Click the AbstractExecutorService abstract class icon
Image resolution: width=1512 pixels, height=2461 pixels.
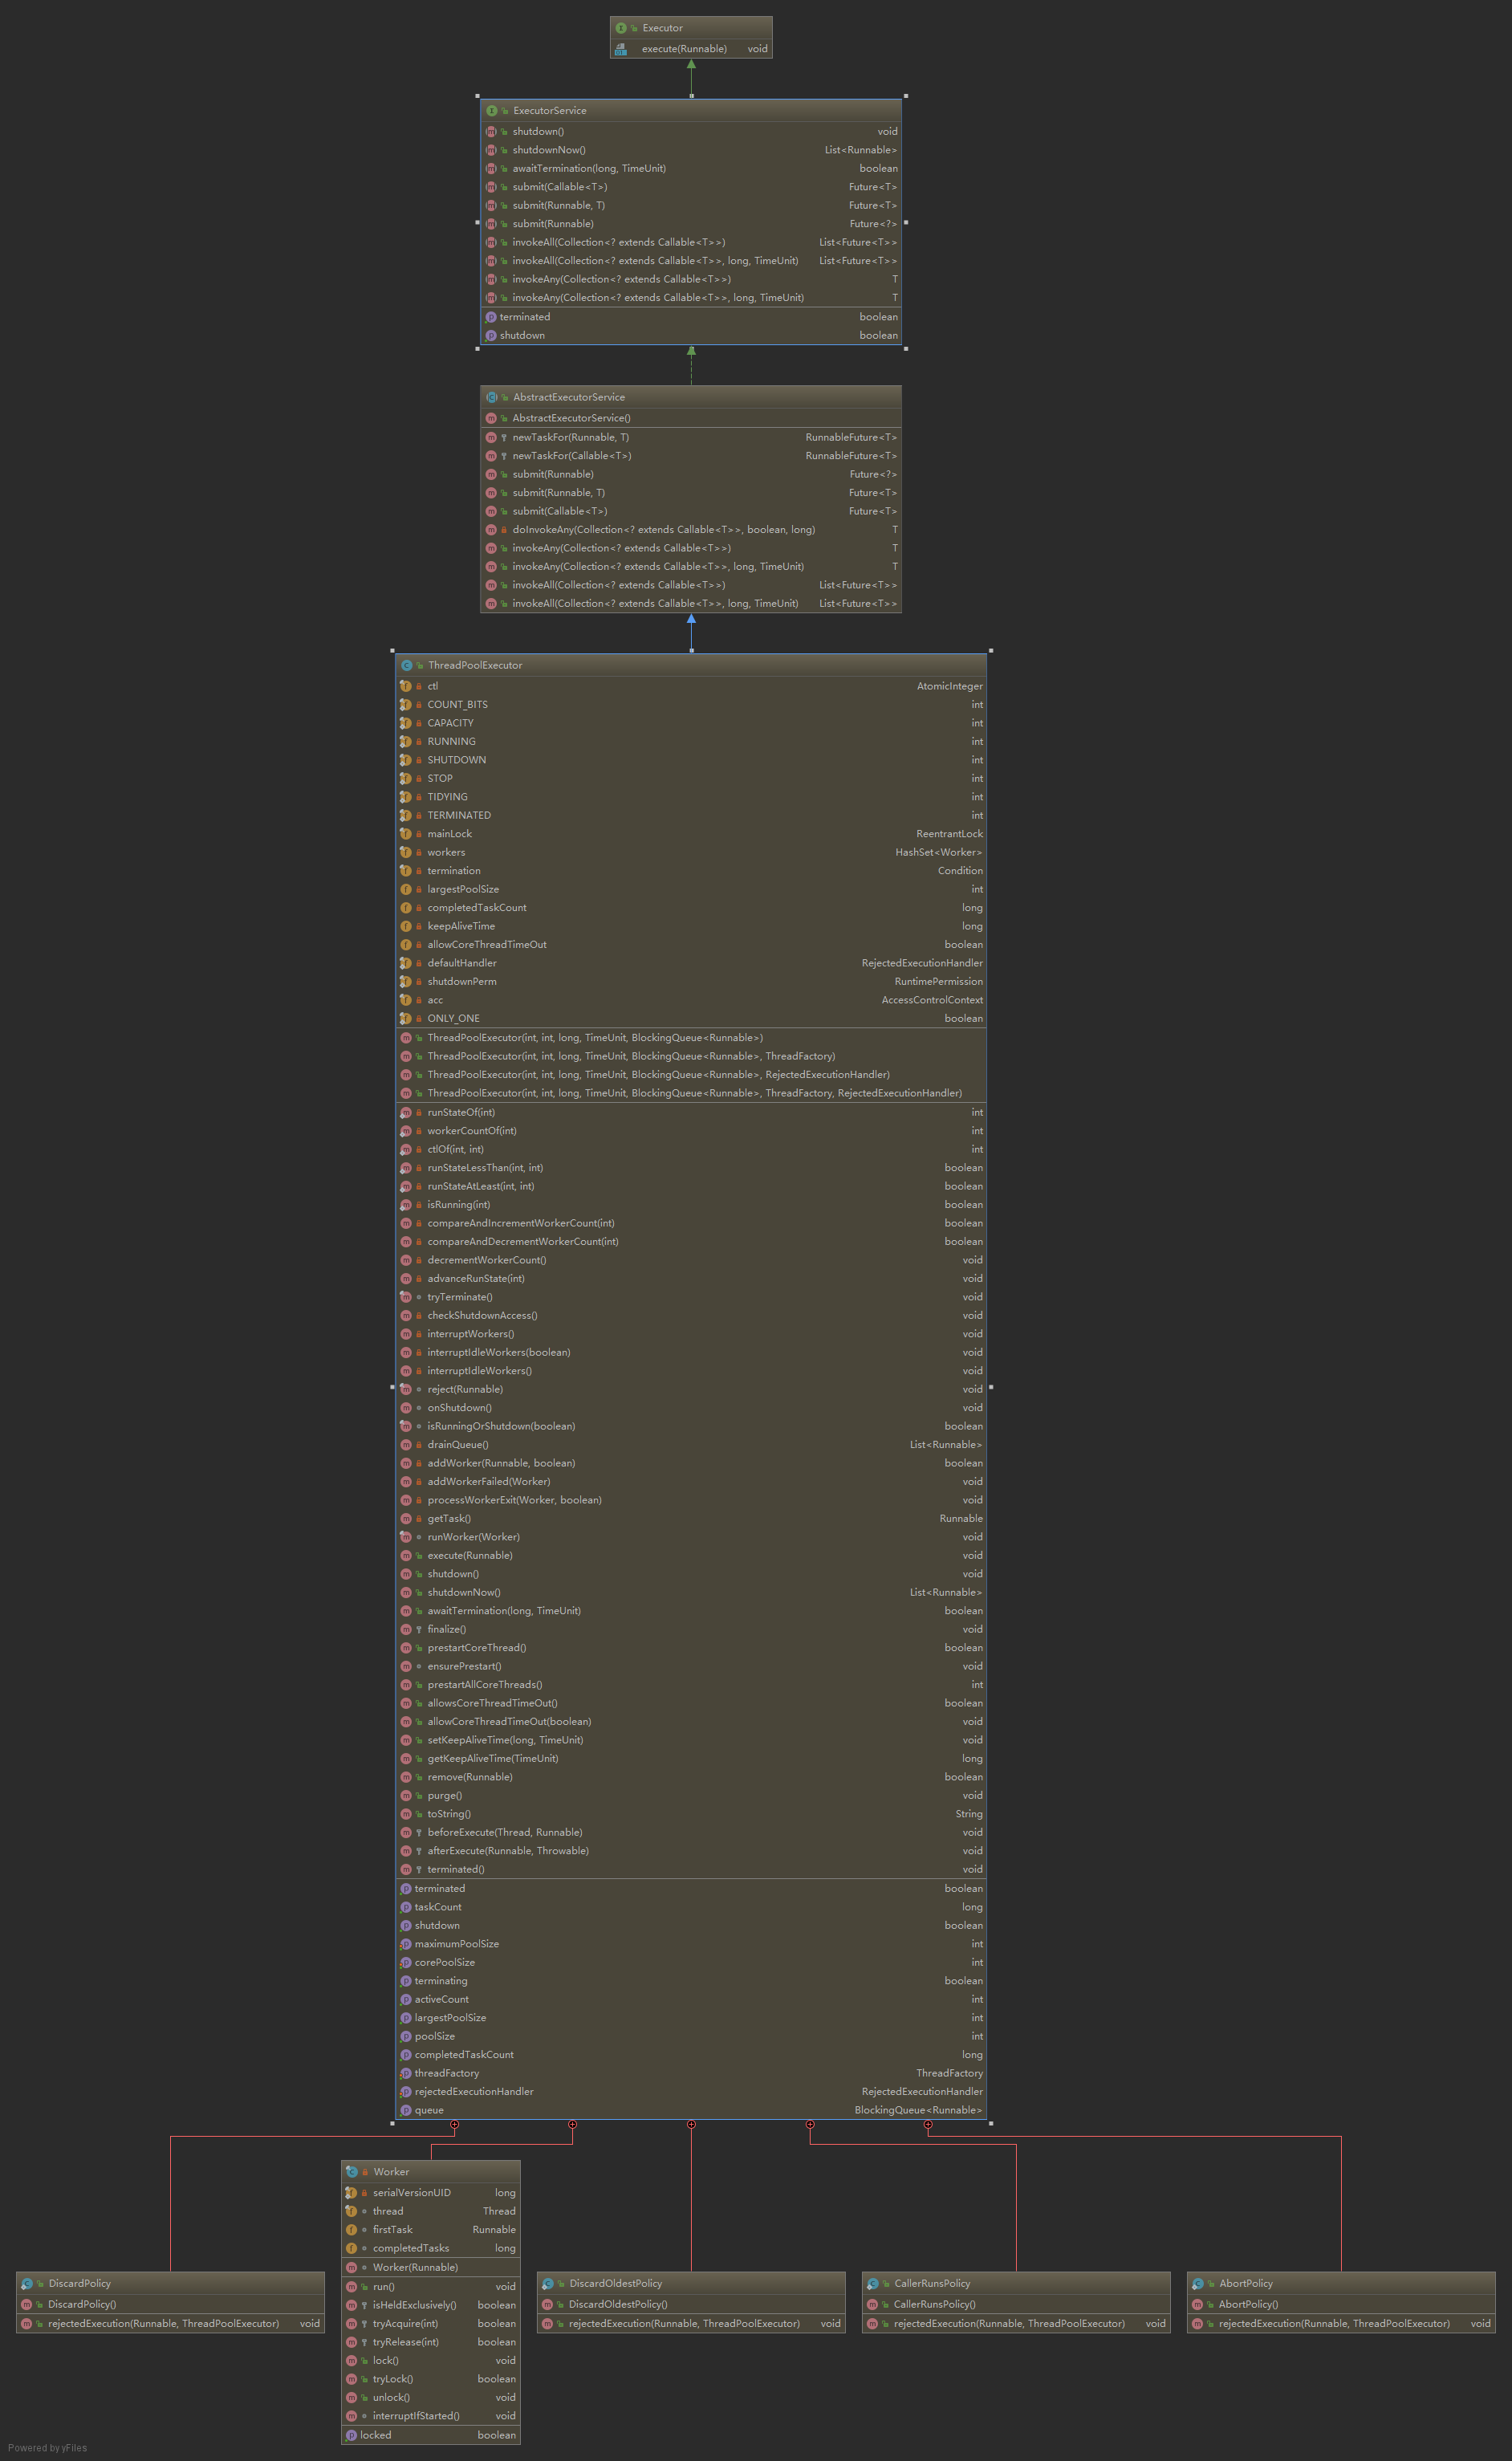(491, 397)
